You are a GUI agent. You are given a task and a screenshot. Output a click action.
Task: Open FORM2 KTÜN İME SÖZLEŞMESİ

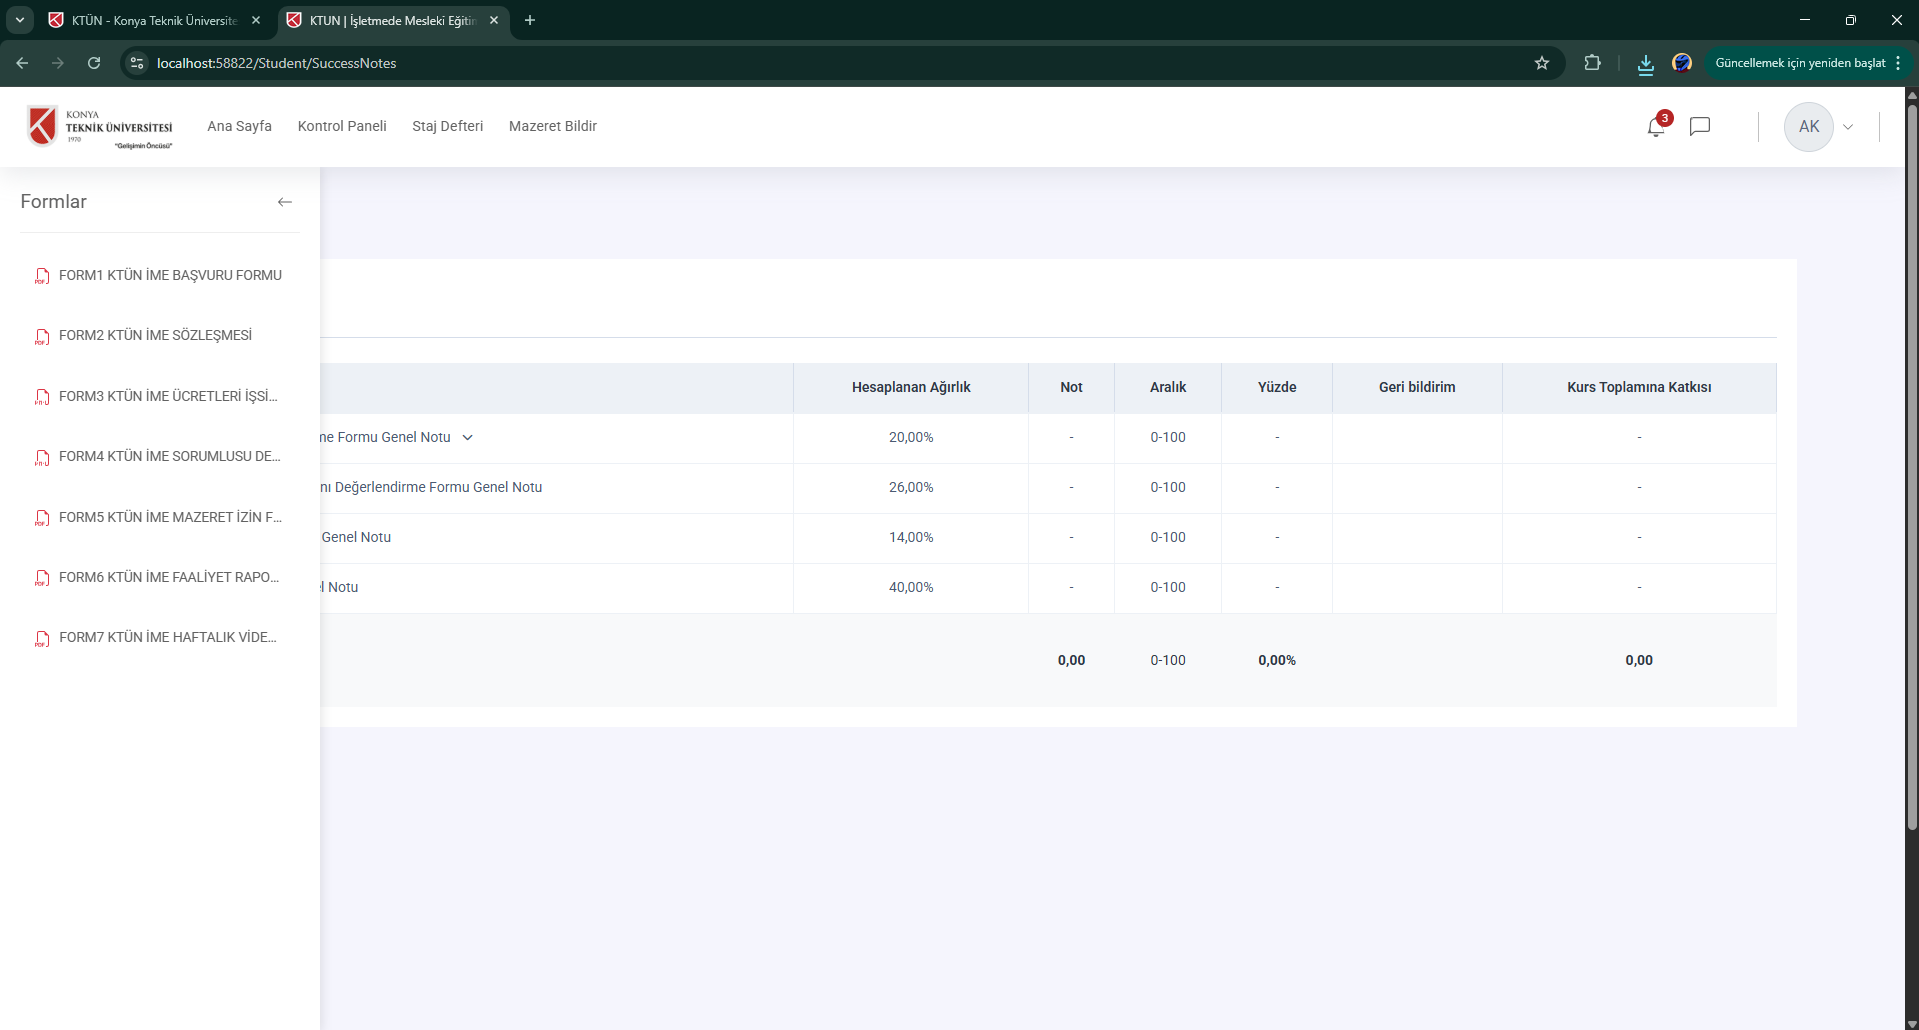point(155,335)
